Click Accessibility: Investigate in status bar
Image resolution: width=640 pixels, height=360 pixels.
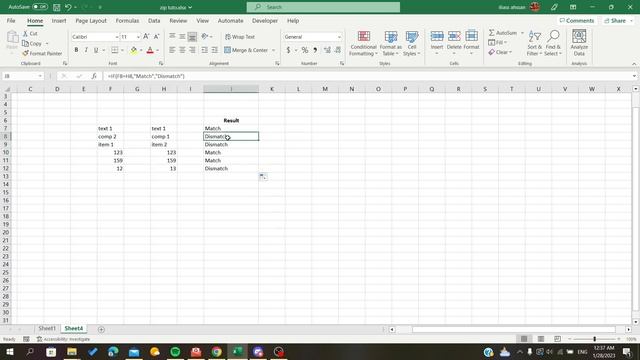click(63, 339)
